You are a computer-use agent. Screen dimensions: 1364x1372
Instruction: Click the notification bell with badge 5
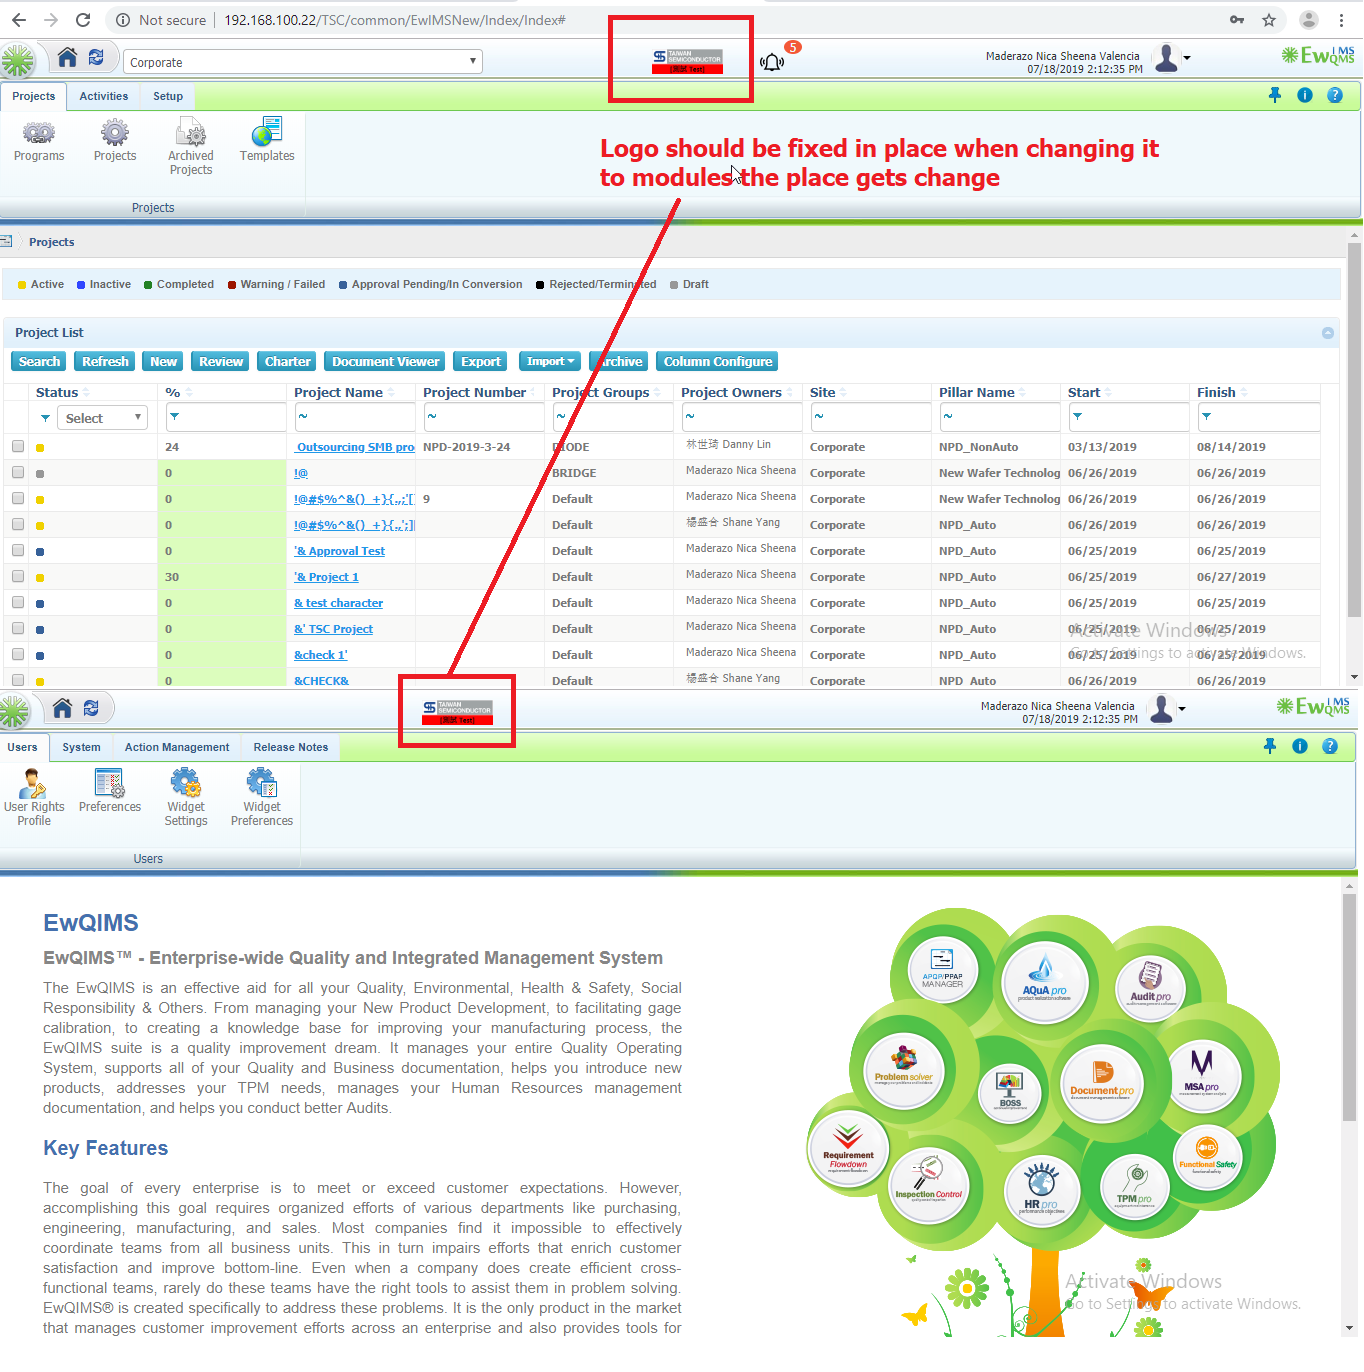[772, 62]
